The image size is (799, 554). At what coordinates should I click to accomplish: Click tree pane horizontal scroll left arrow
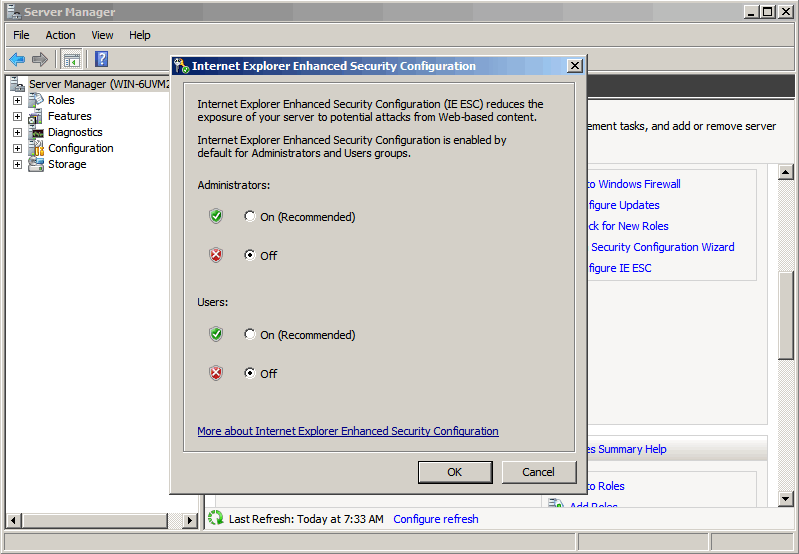pyautogui.click(x=13, y=520)
